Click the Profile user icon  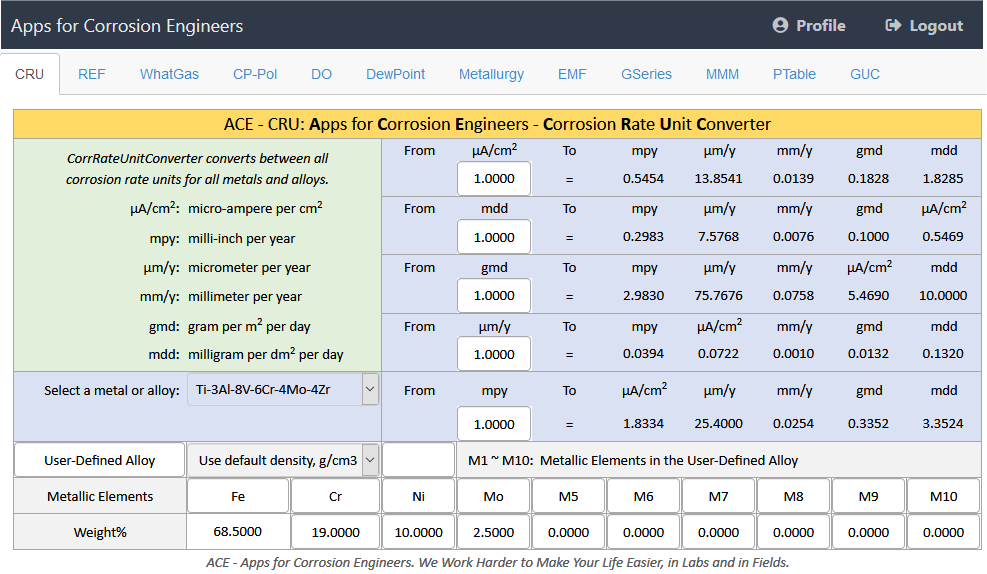(x=781, y=25)
